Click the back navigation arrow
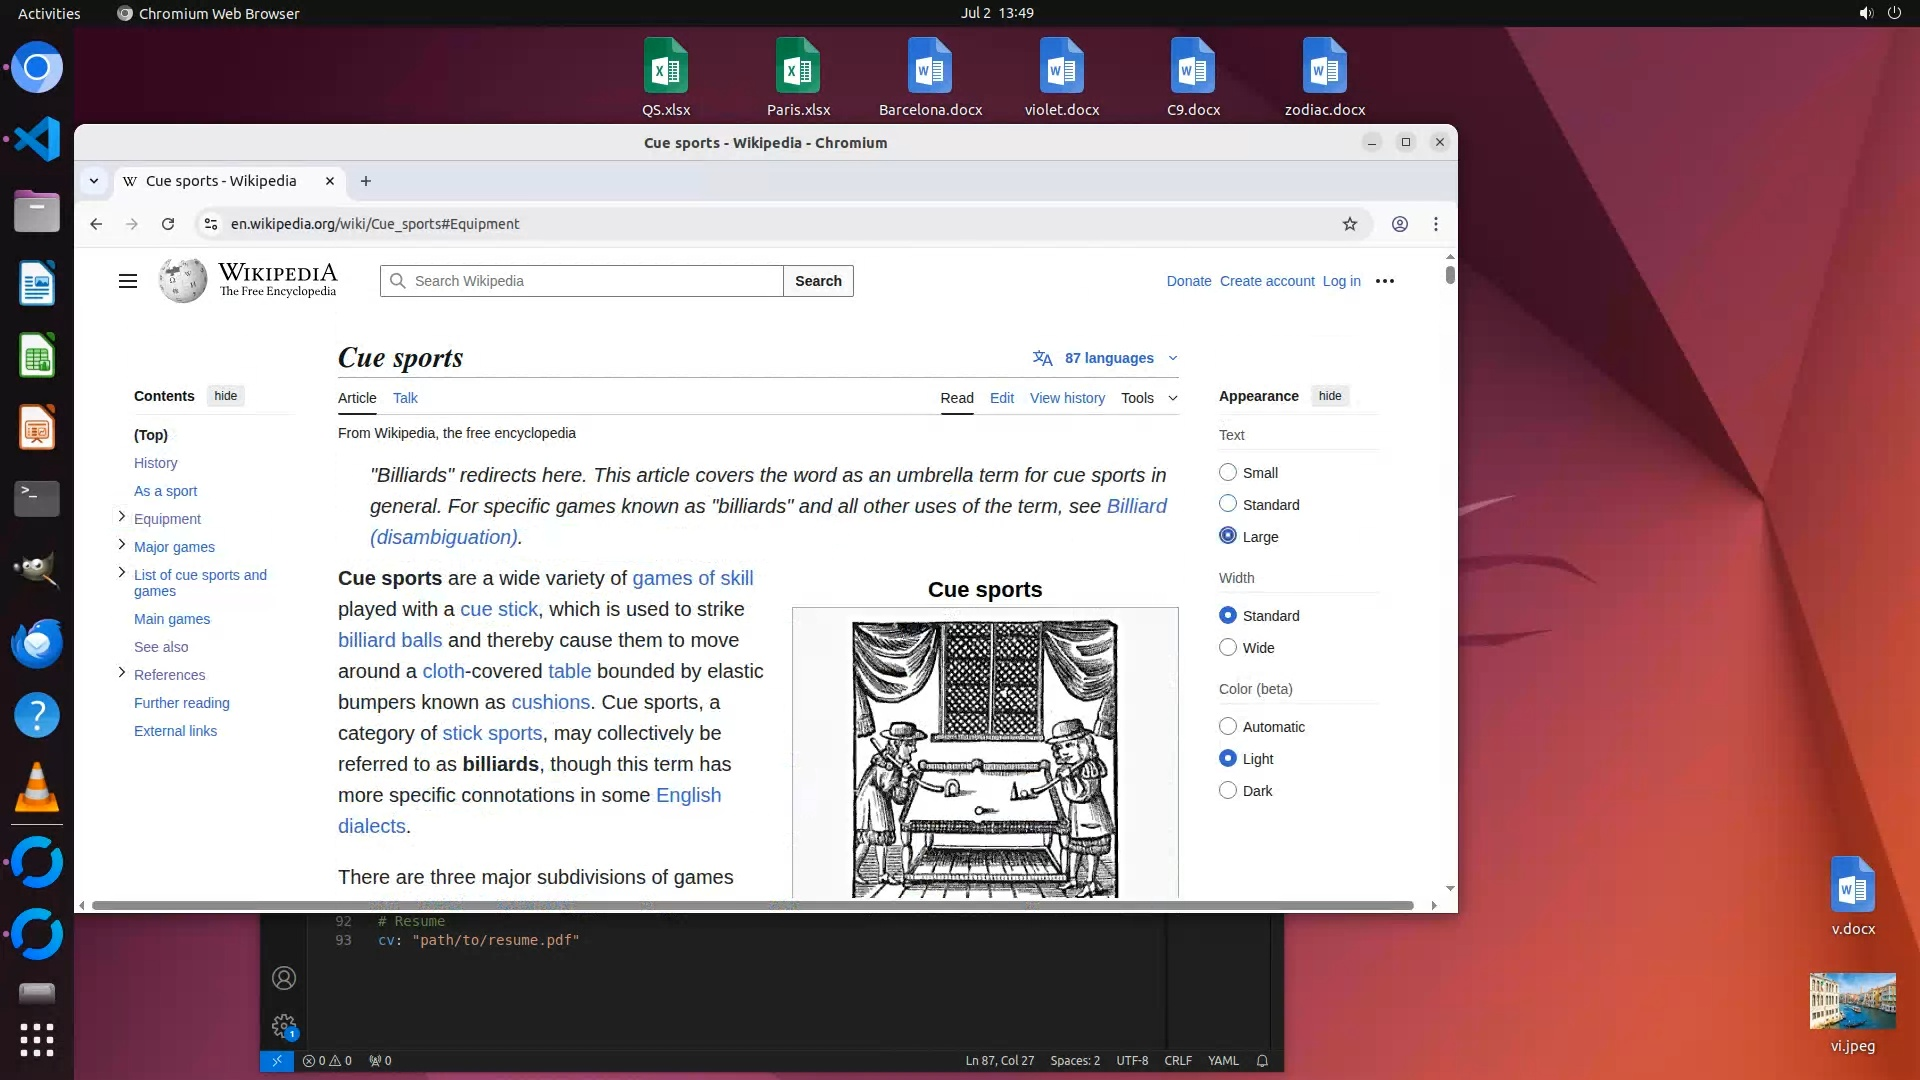 [x=96, y=224]
